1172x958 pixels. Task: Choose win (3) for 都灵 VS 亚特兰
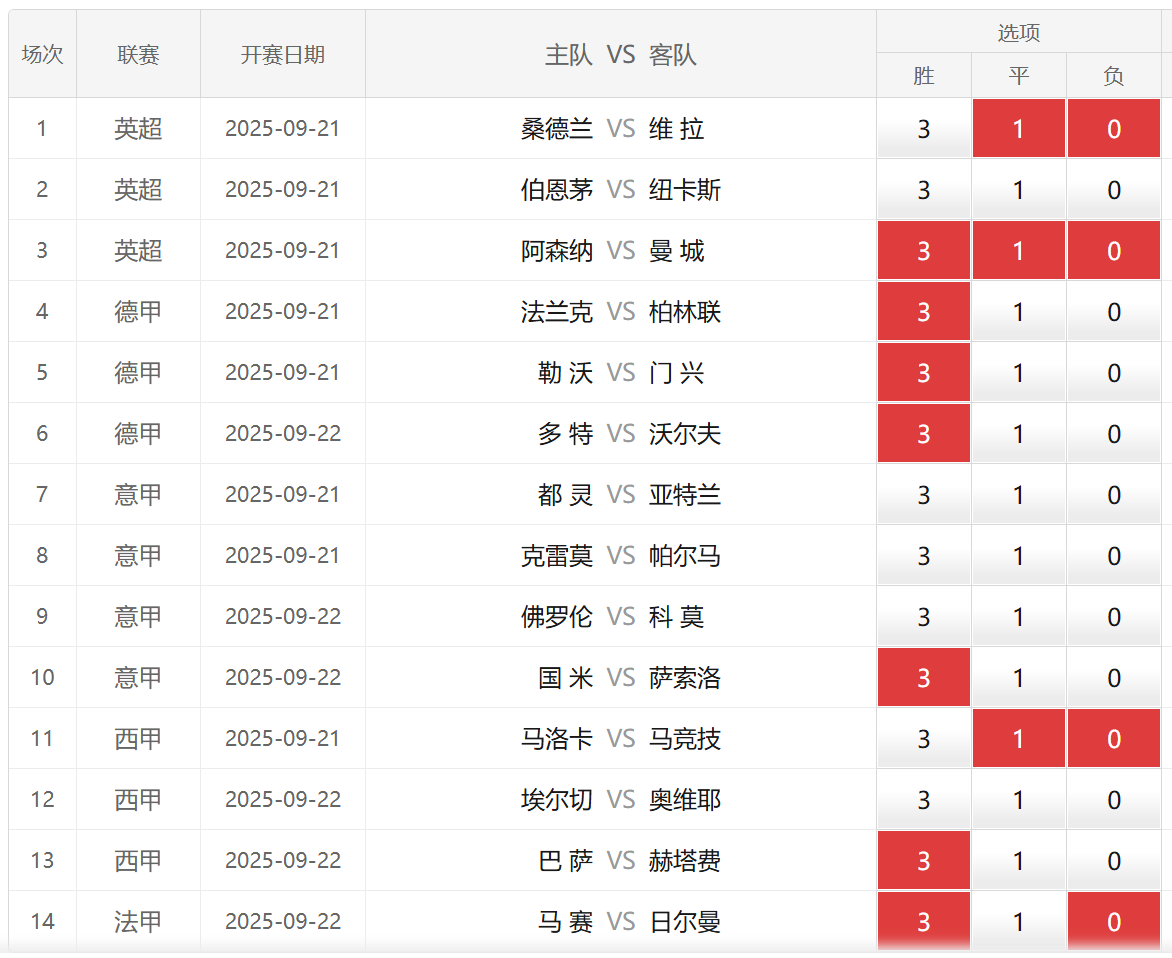(923, 495)
